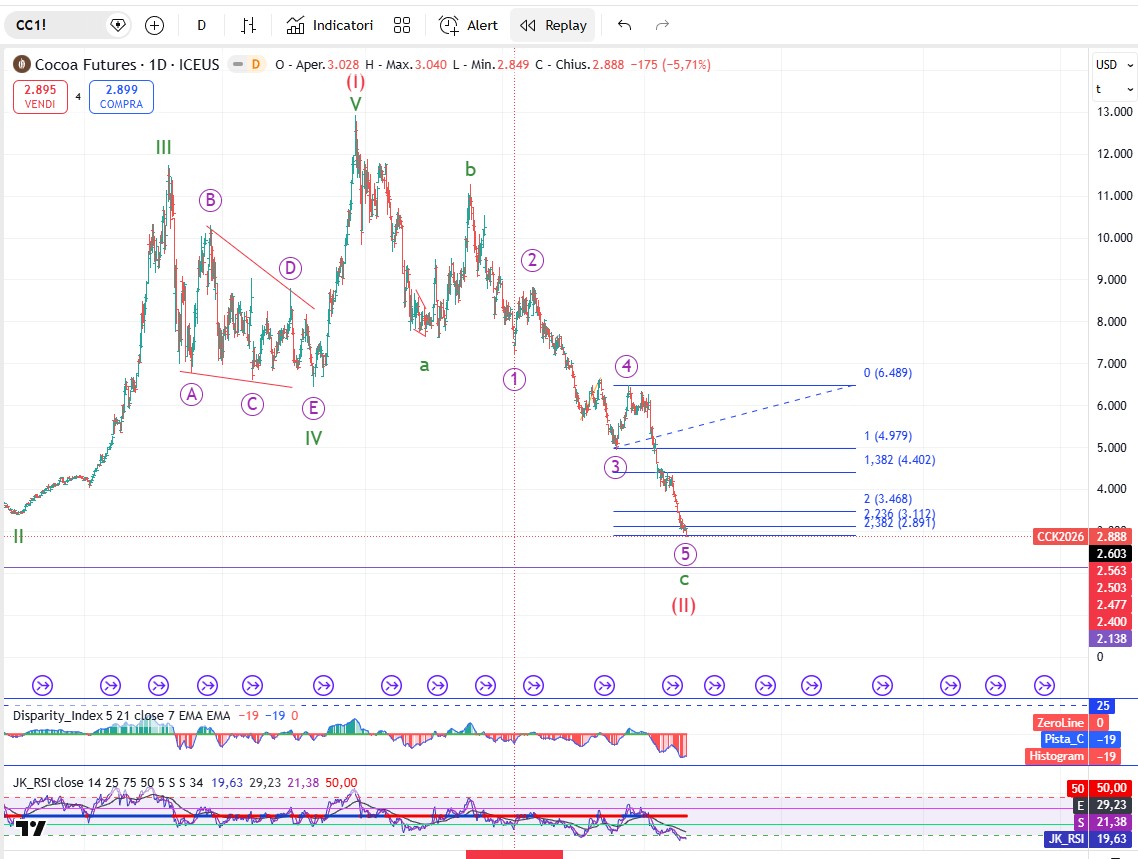
Task: Click the Cocoa Futures symbol logo icon
Action: coord(21,64)
